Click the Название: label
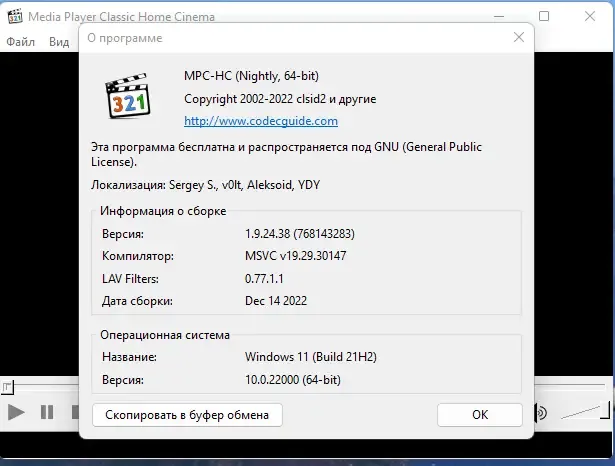Image resolution: width=615 pixels, height=466 pixels. (129, 357)
